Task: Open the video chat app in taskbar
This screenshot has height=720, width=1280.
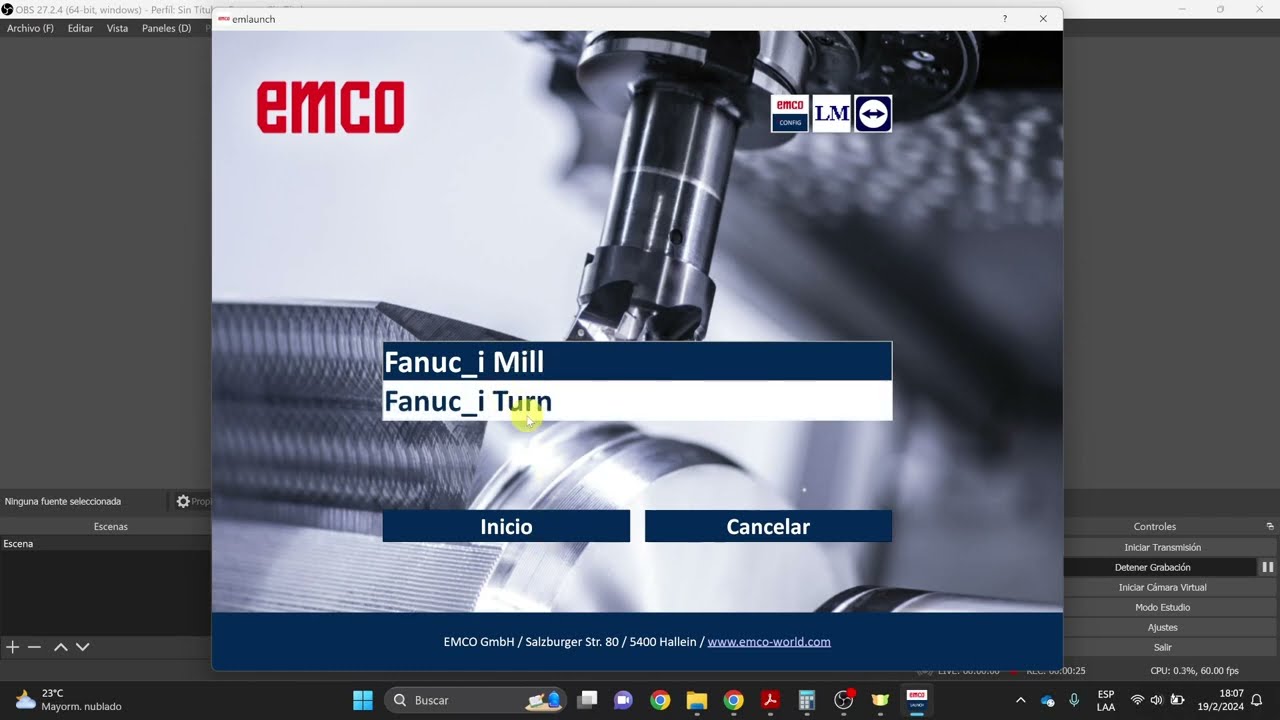Action: coord(623,700)
